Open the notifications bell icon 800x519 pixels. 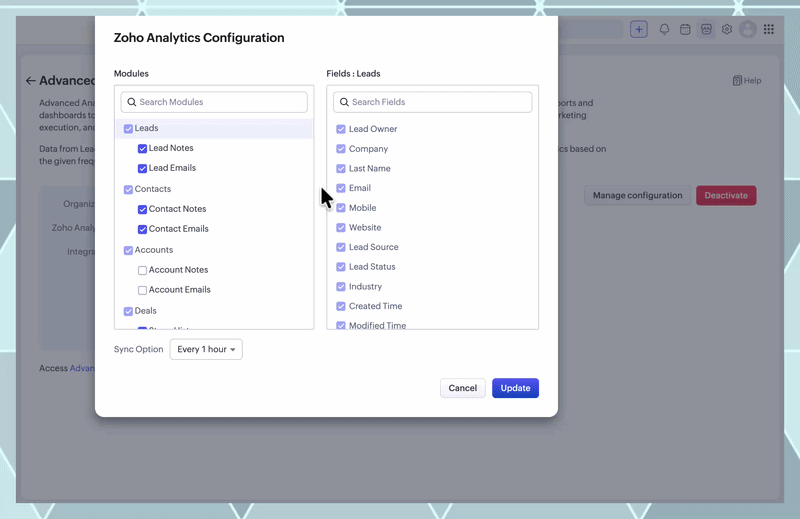[x=664, y=29]
